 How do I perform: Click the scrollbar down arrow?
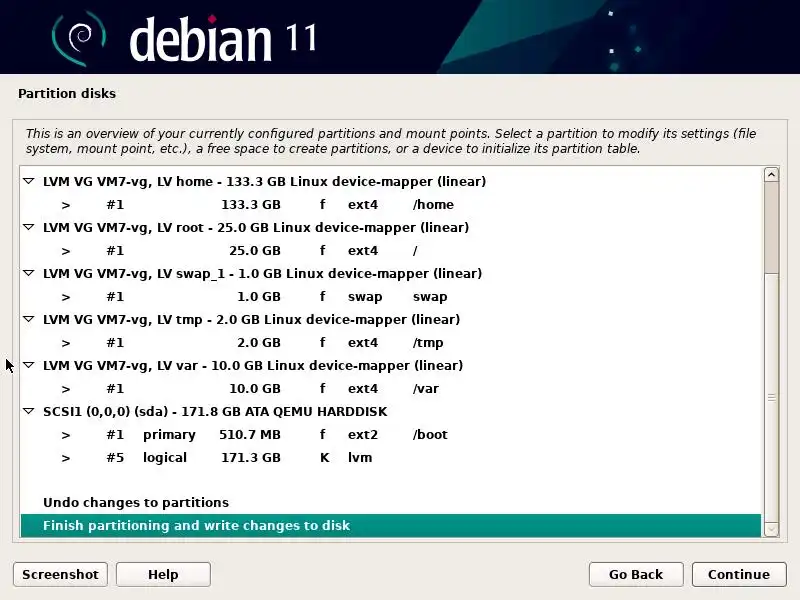771,530
